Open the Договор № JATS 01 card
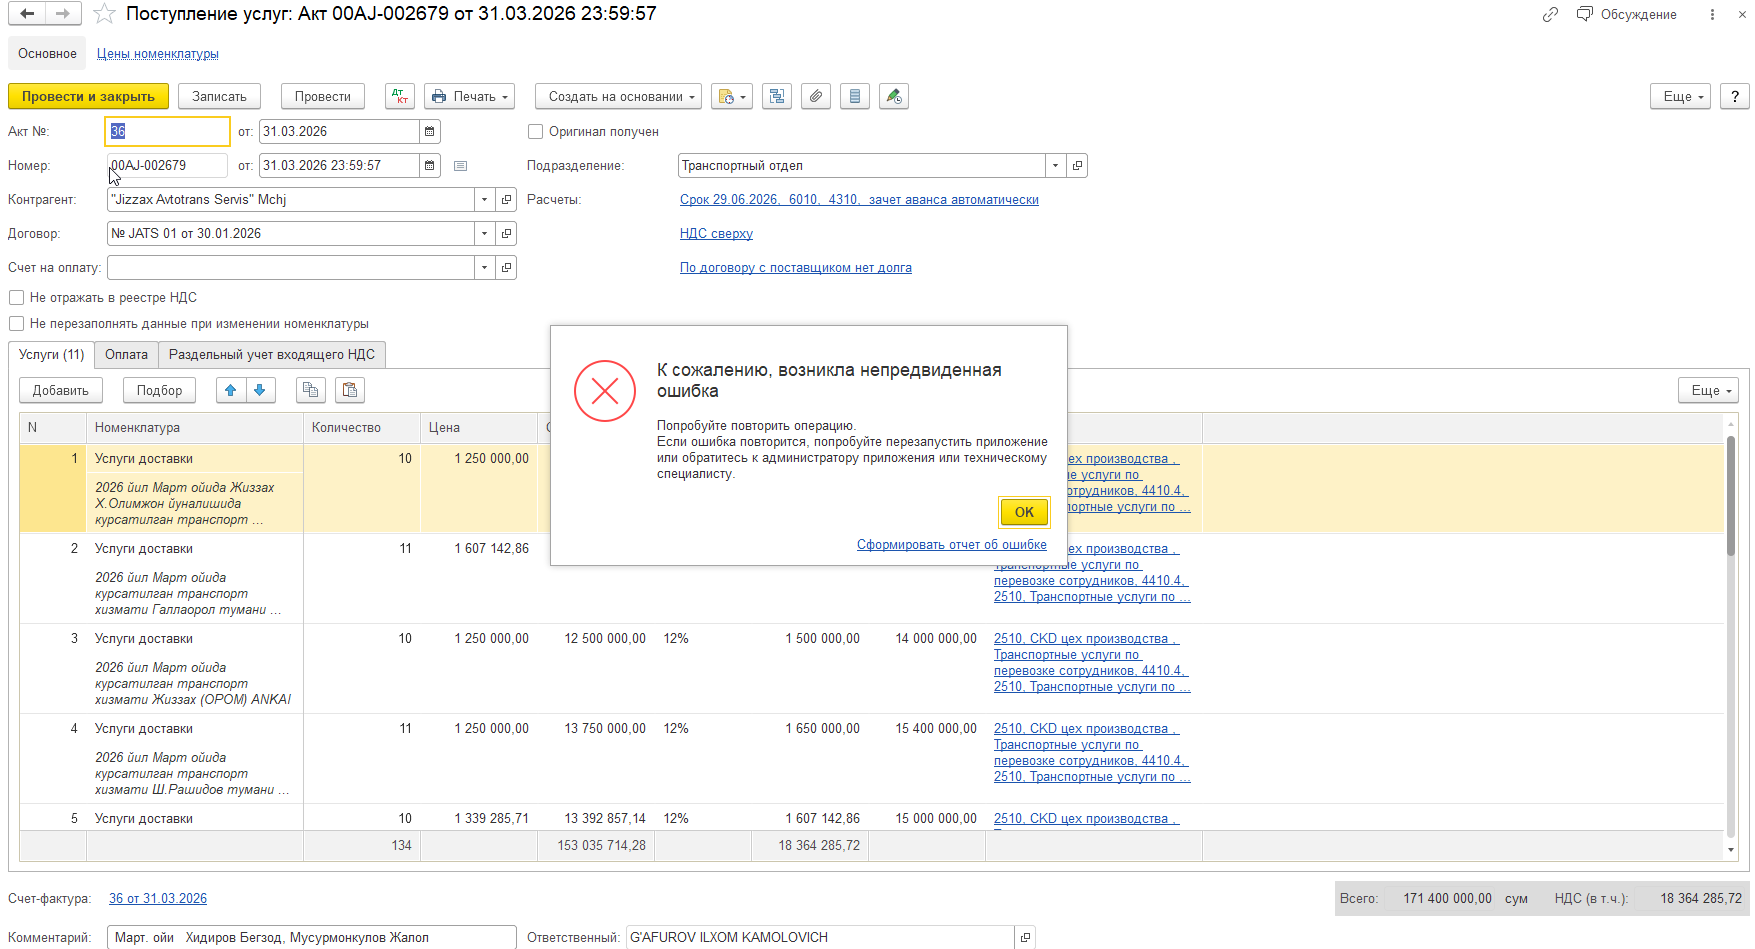Image resolution: width=1755 pixels, height=949 pixels. [507, 233]
